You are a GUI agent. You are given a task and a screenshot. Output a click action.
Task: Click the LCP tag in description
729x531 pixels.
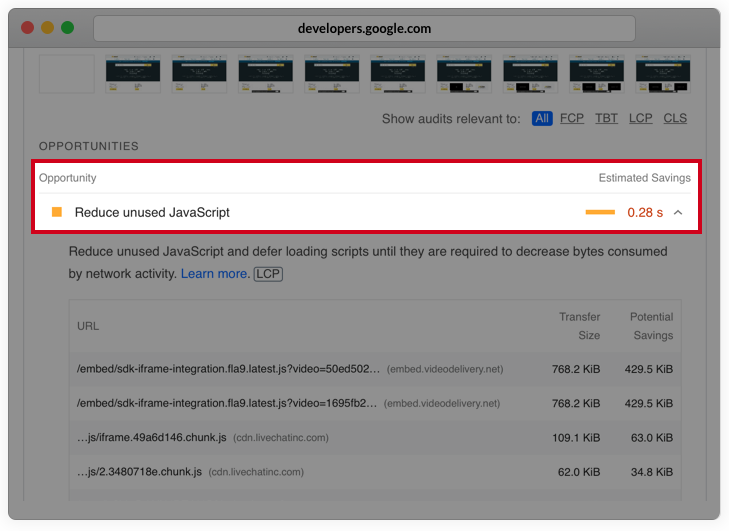coord(268,274)
